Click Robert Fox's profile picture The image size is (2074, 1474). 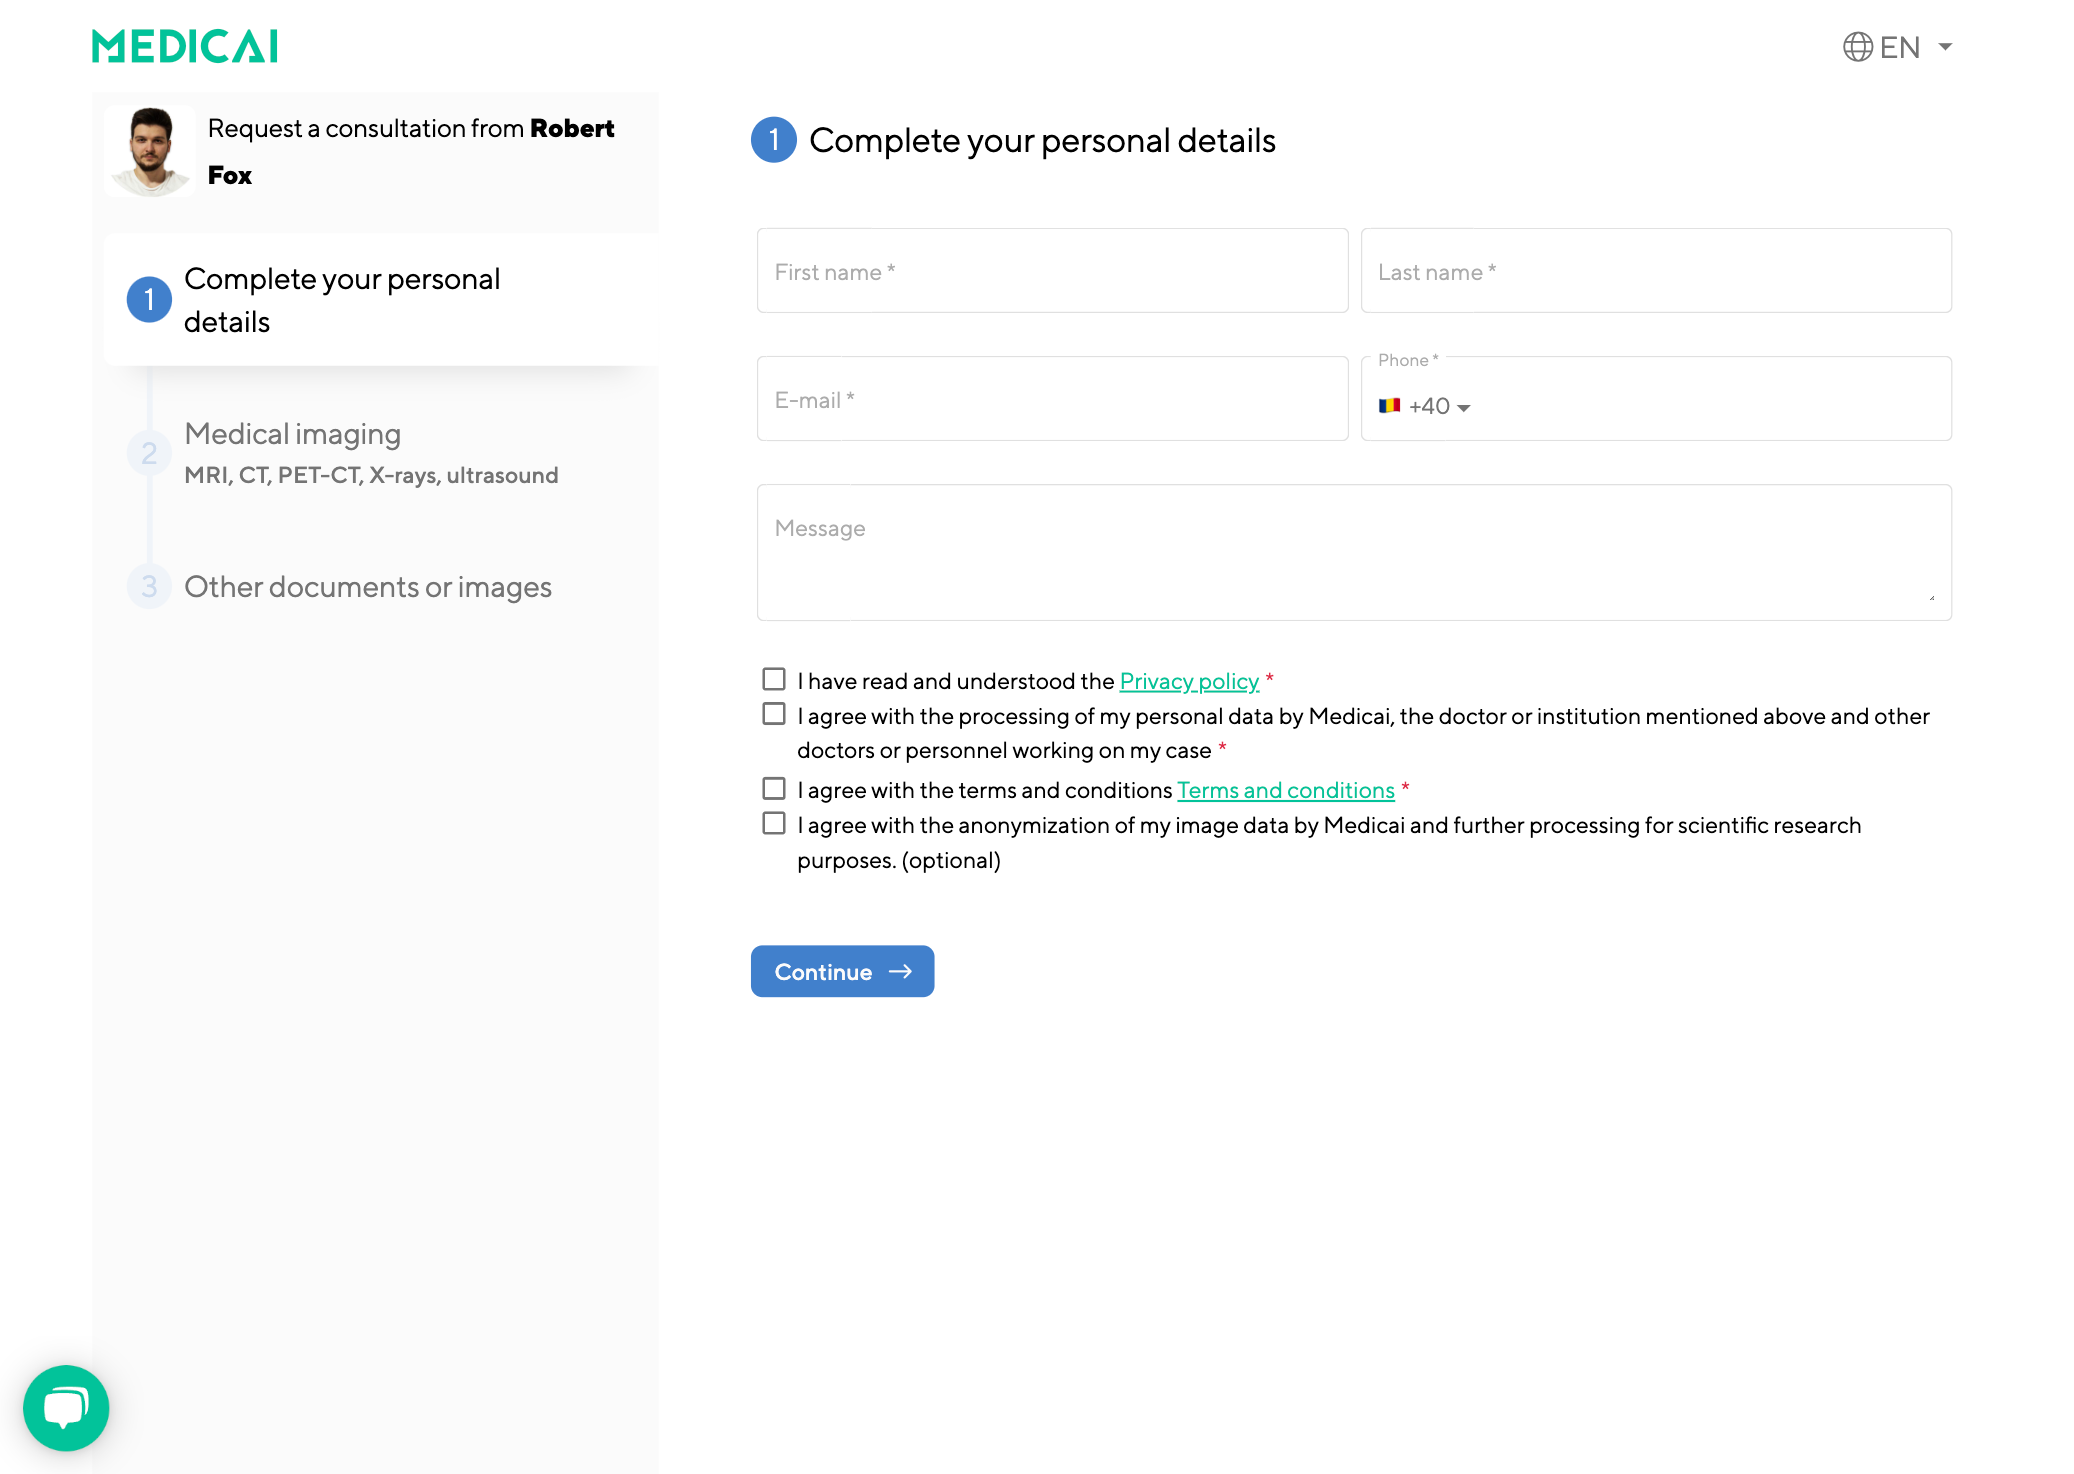click(150, 151)
